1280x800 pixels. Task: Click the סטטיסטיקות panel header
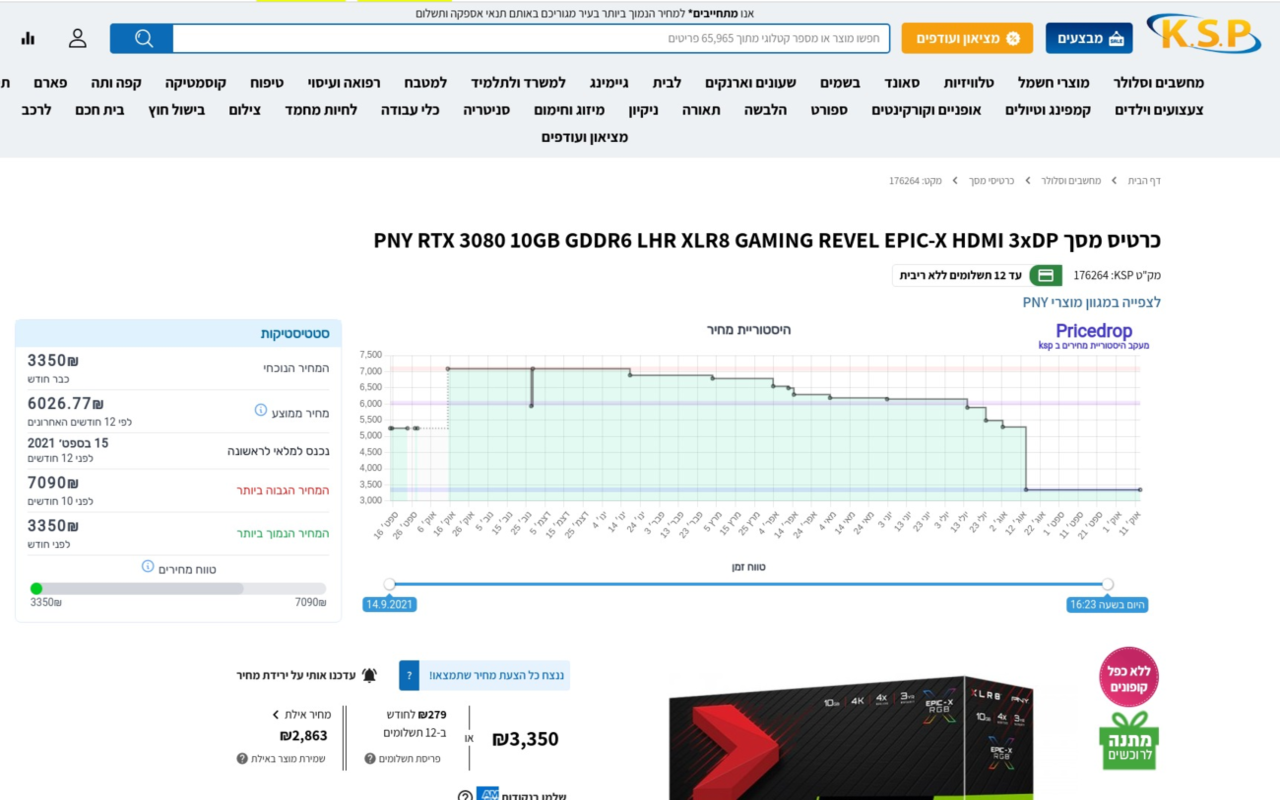178,333
